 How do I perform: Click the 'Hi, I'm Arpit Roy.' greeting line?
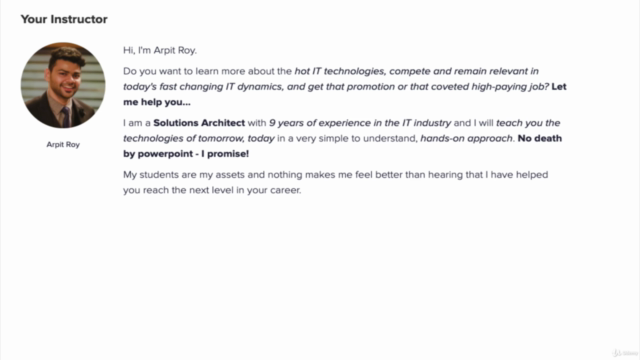tap(160, 50)
